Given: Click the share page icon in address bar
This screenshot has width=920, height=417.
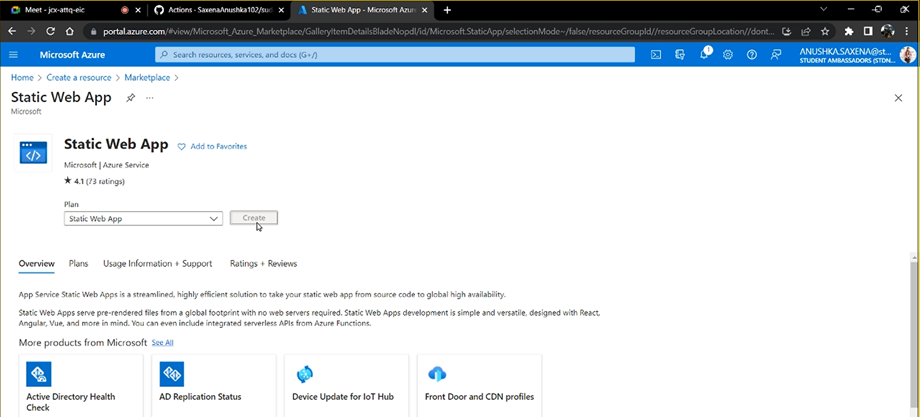Looking at the screenshot, I should [x=806, y=31].
